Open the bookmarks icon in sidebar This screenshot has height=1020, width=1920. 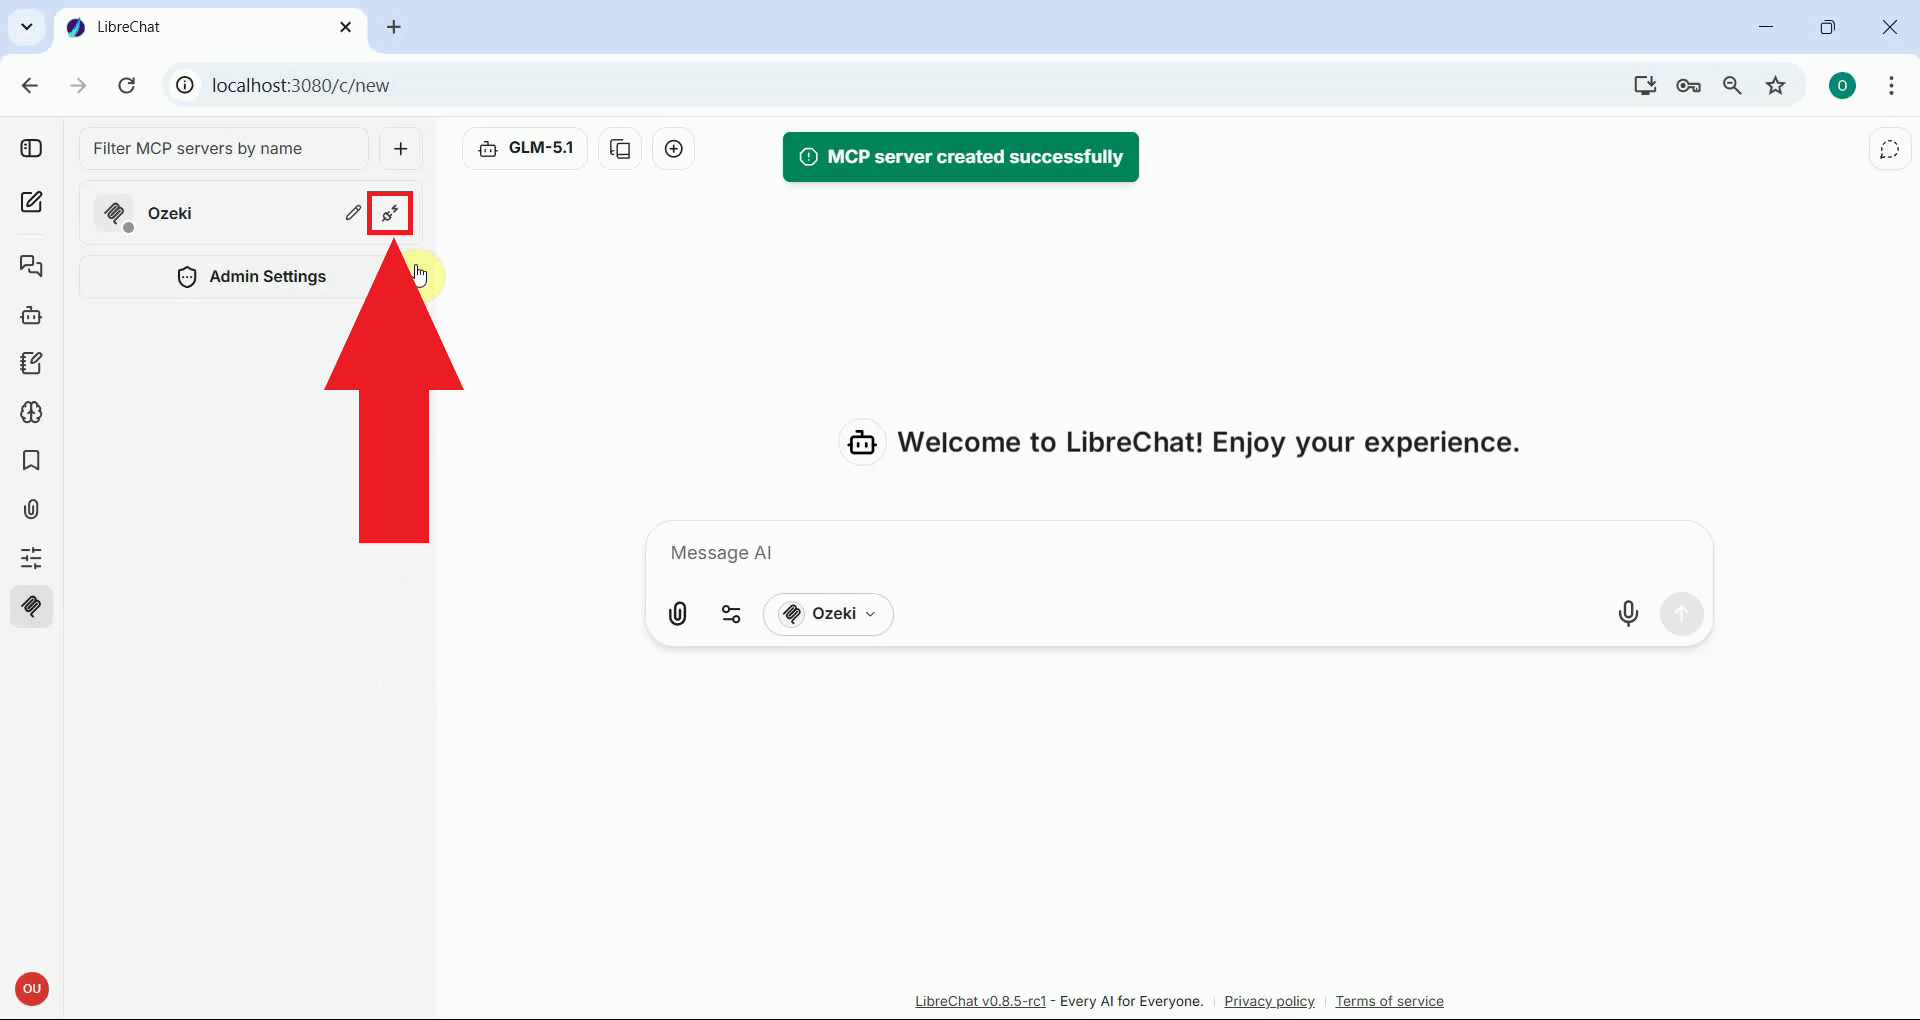click(x=31, y=460)
